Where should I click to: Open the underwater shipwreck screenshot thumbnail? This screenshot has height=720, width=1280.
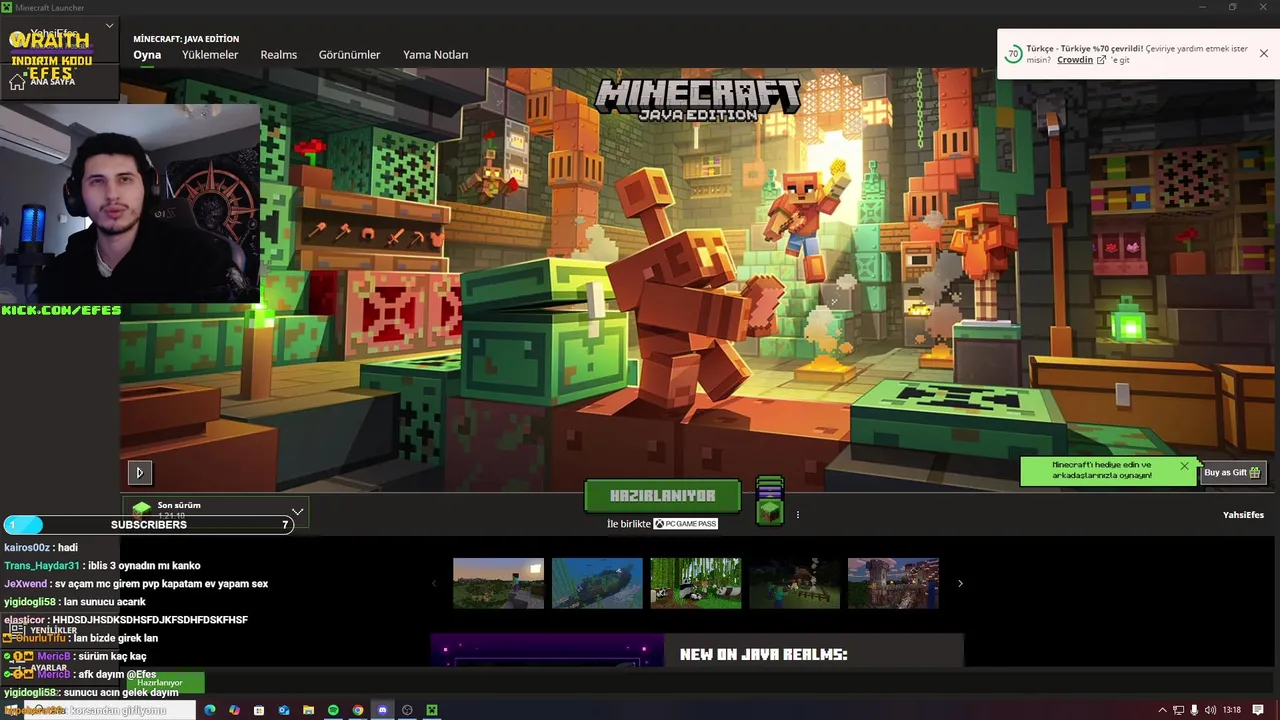pyautogui.click(x=597, y=583)
